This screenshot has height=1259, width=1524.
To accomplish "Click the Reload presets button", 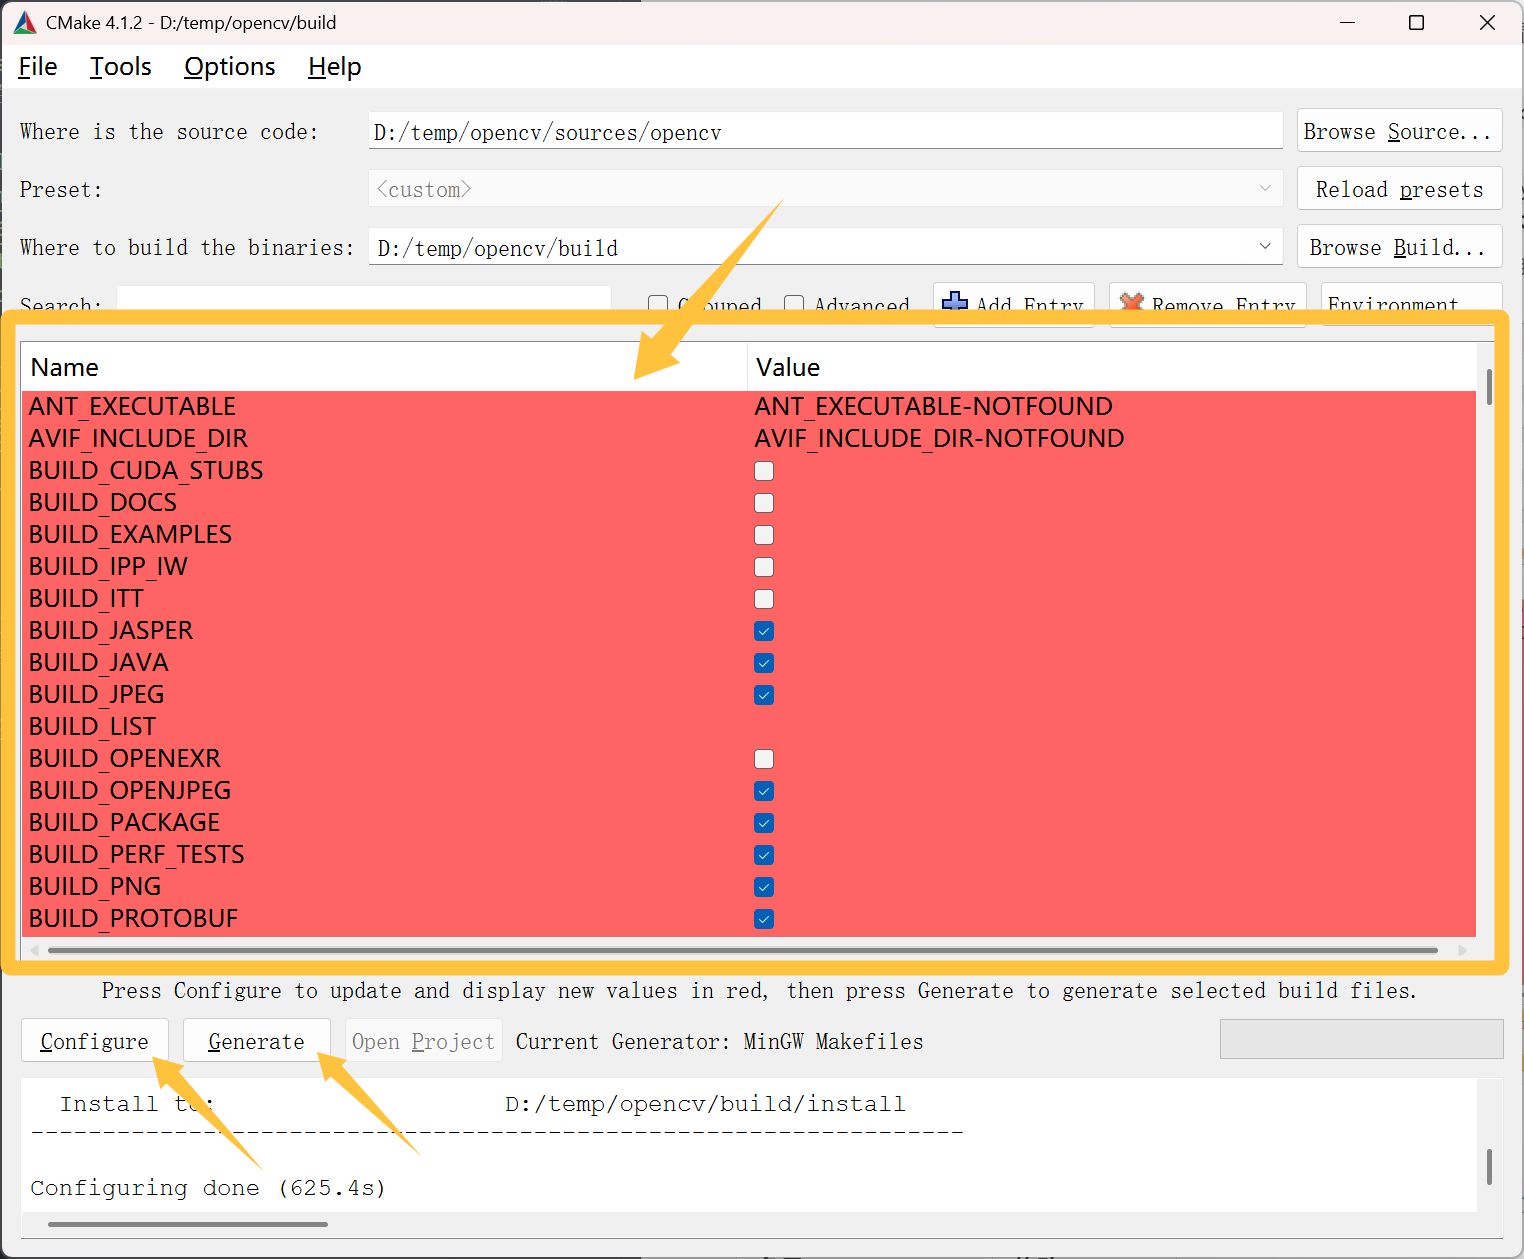I will coord(1398,188).
